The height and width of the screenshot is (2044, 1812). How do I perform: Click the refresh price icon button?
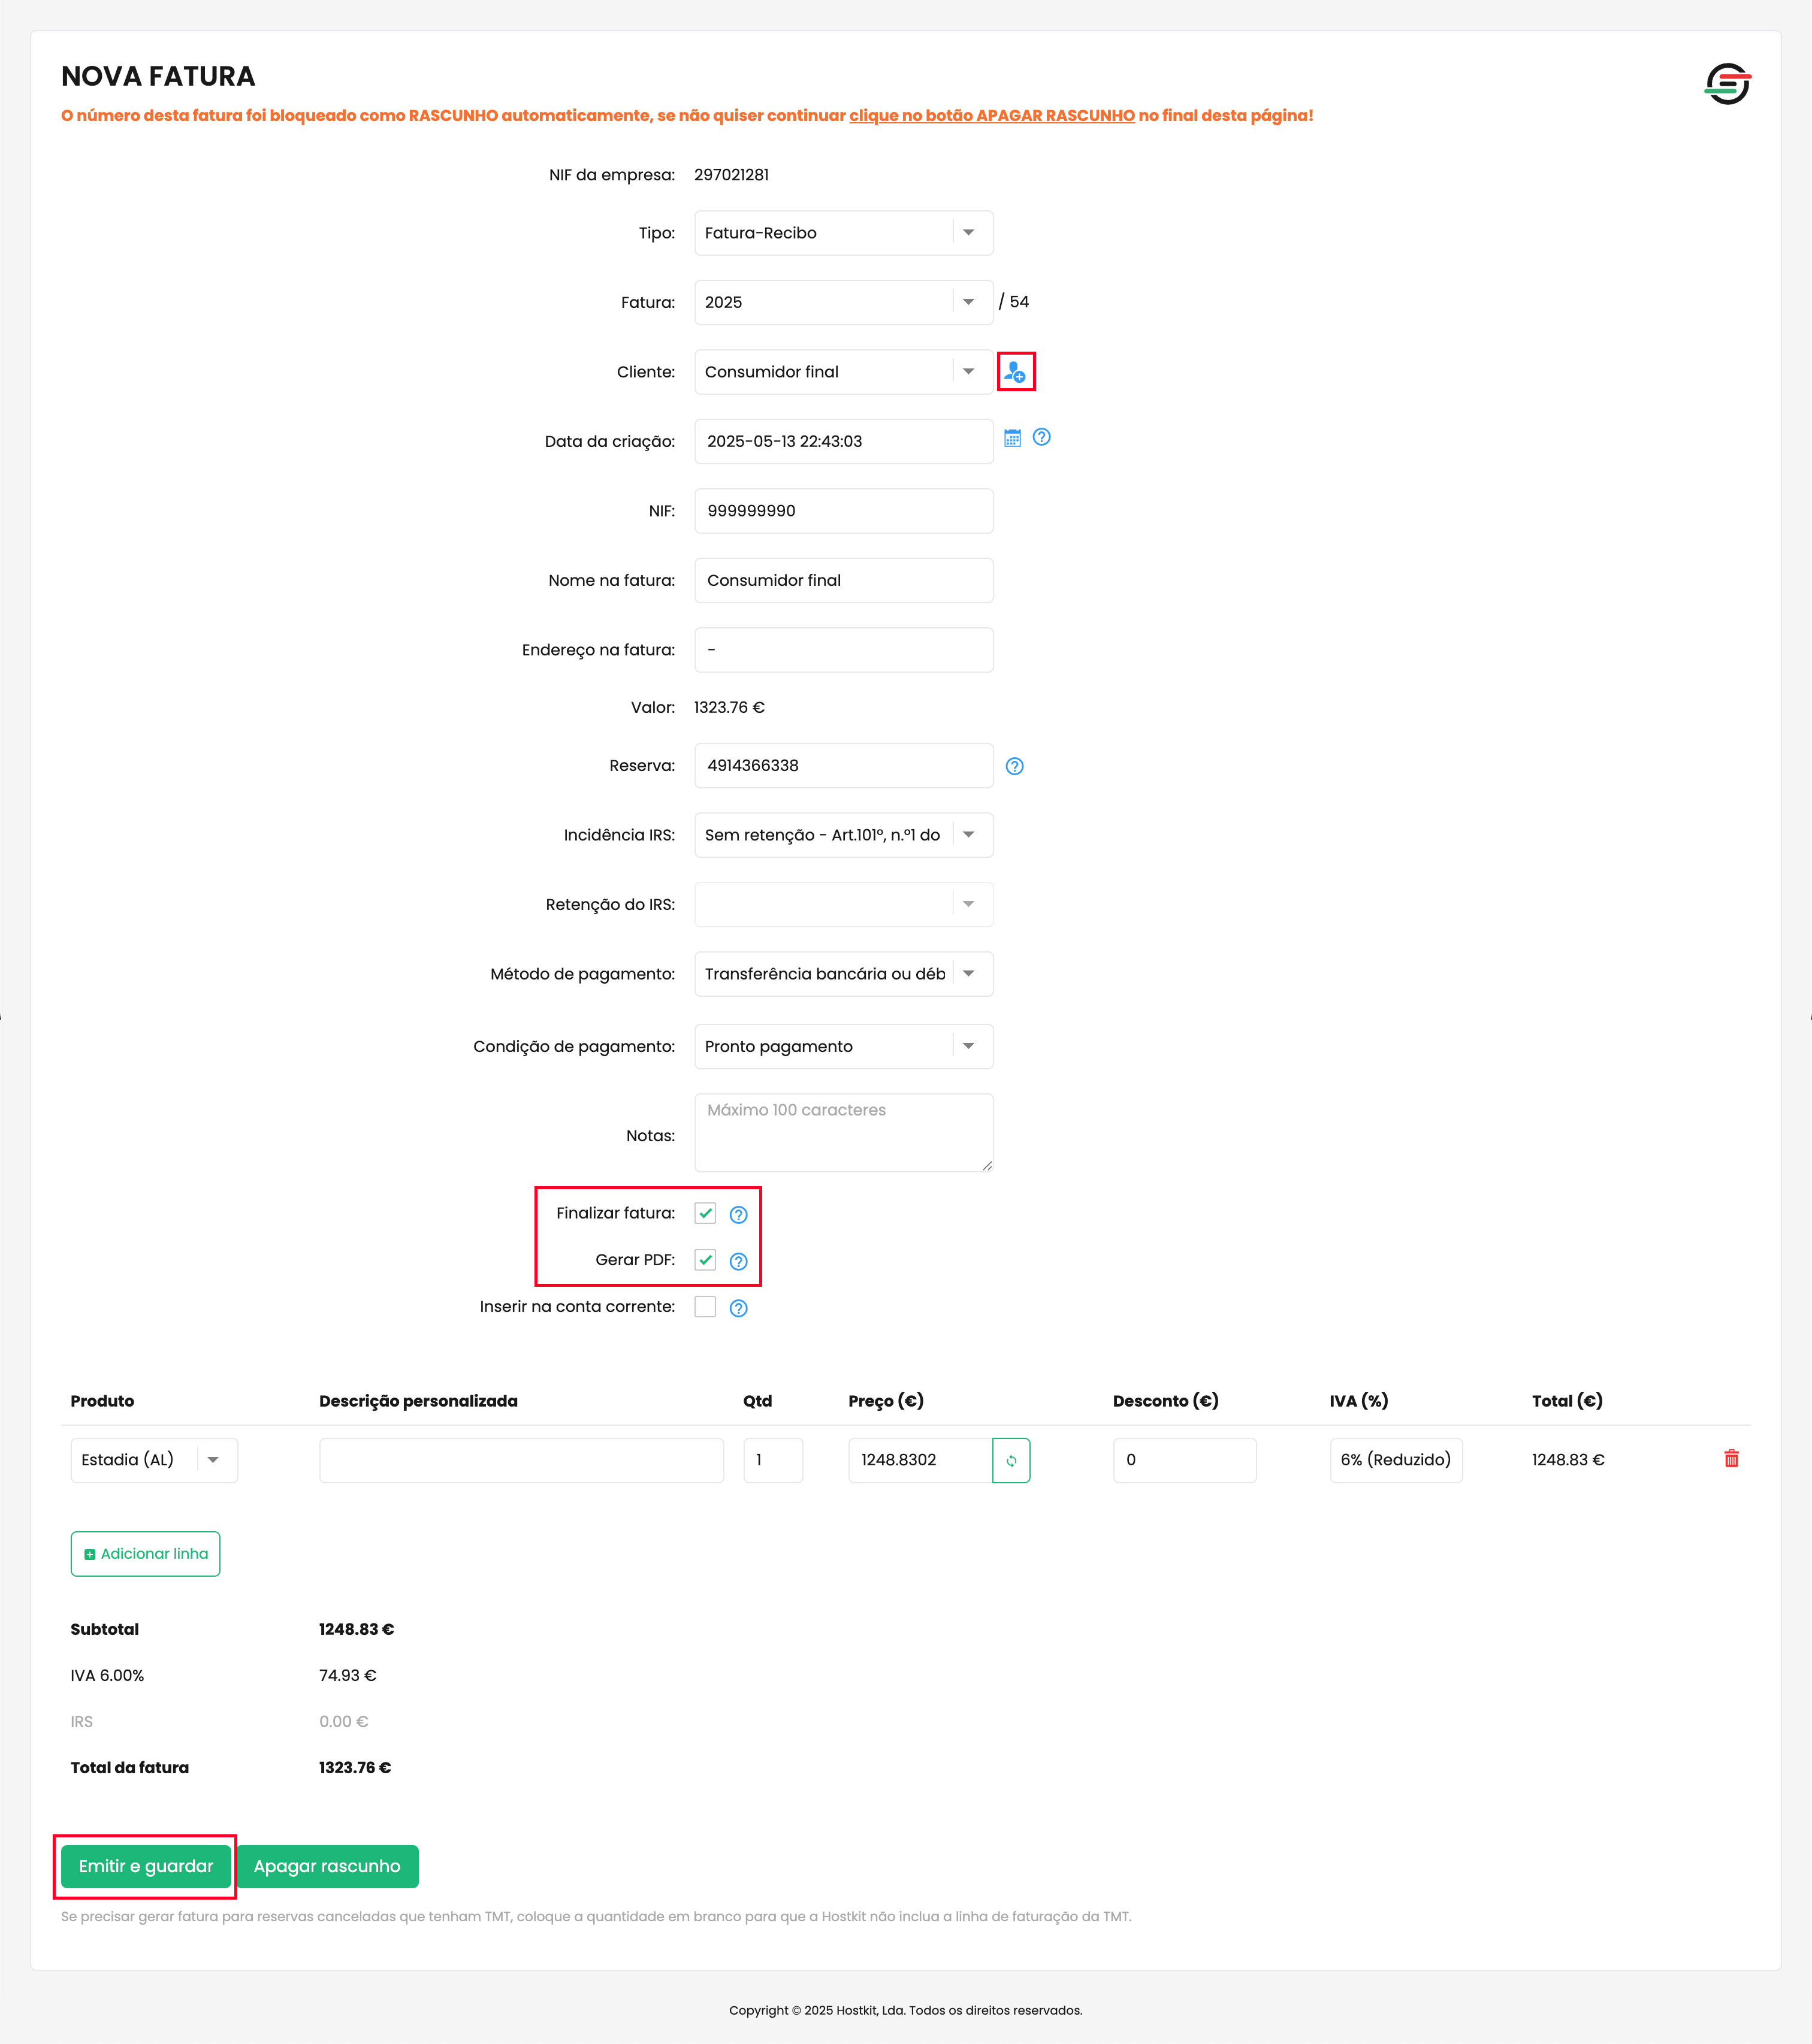pyautogui.click(x=1011, y=1460)
